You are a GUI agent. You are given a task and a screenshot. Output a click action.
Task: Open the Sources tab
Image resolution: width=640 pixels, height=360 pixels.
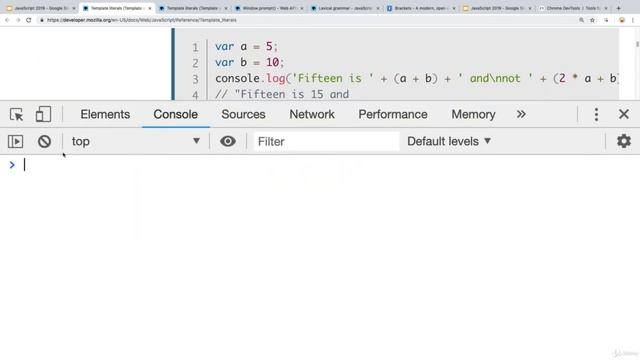pyautogui.click(x=243, y=115)
